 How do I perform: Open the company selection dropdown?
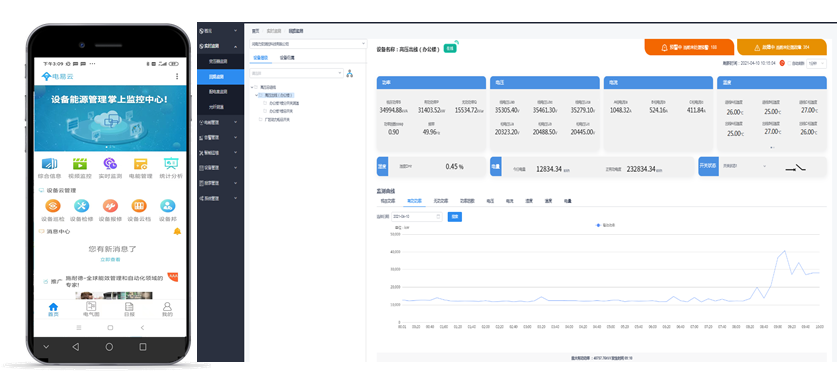pos(308,44)
